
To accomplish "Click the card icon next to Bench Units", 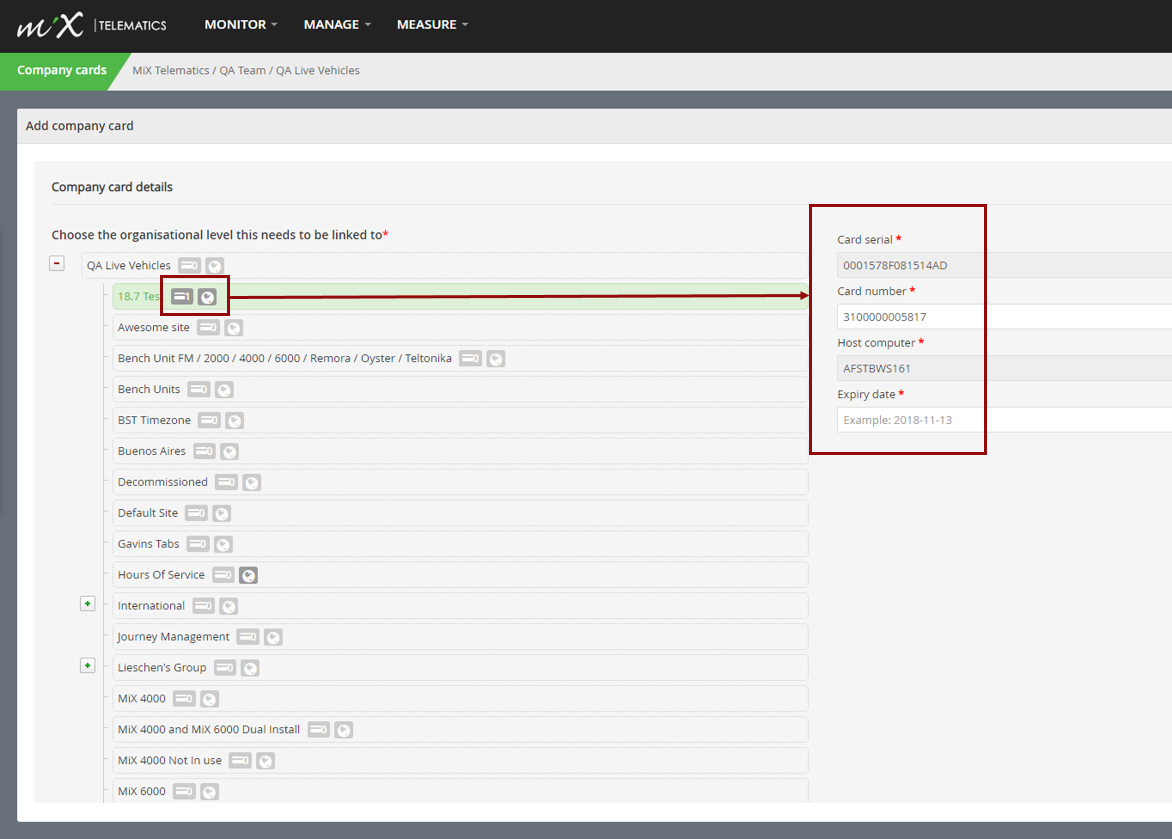I will click(199, 390).
